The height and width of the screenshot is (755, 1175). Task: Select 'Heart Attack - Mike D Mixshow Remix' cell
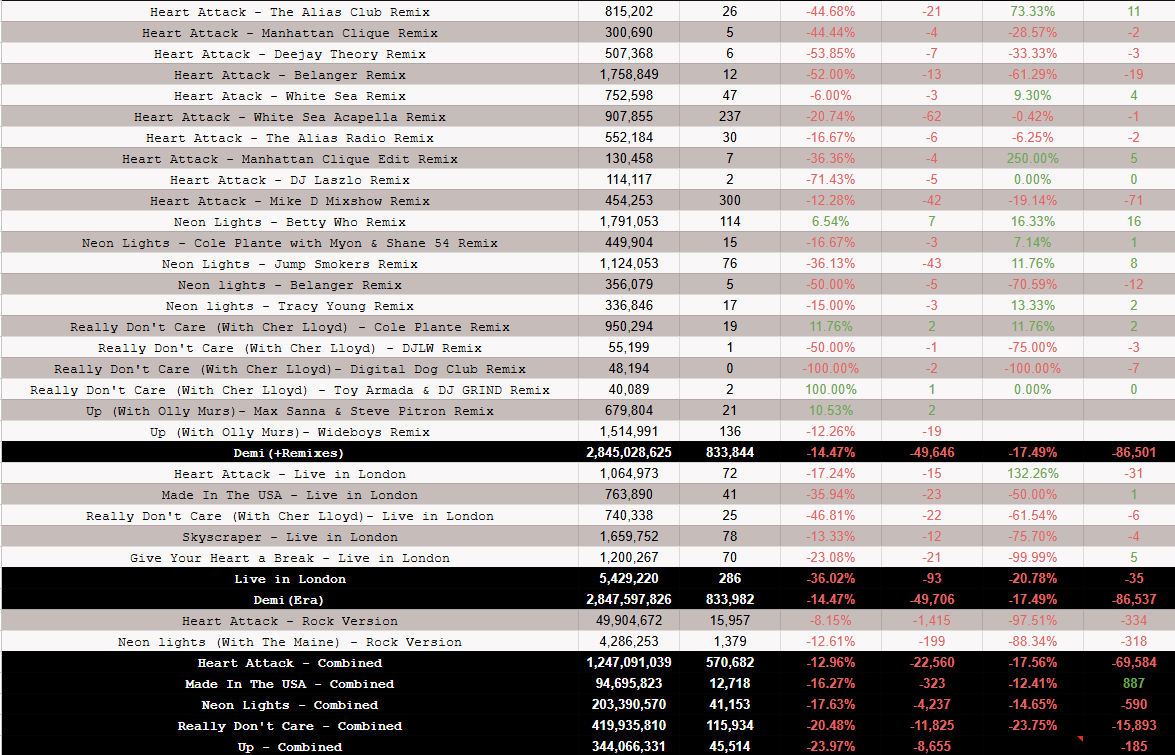point(289,201)
